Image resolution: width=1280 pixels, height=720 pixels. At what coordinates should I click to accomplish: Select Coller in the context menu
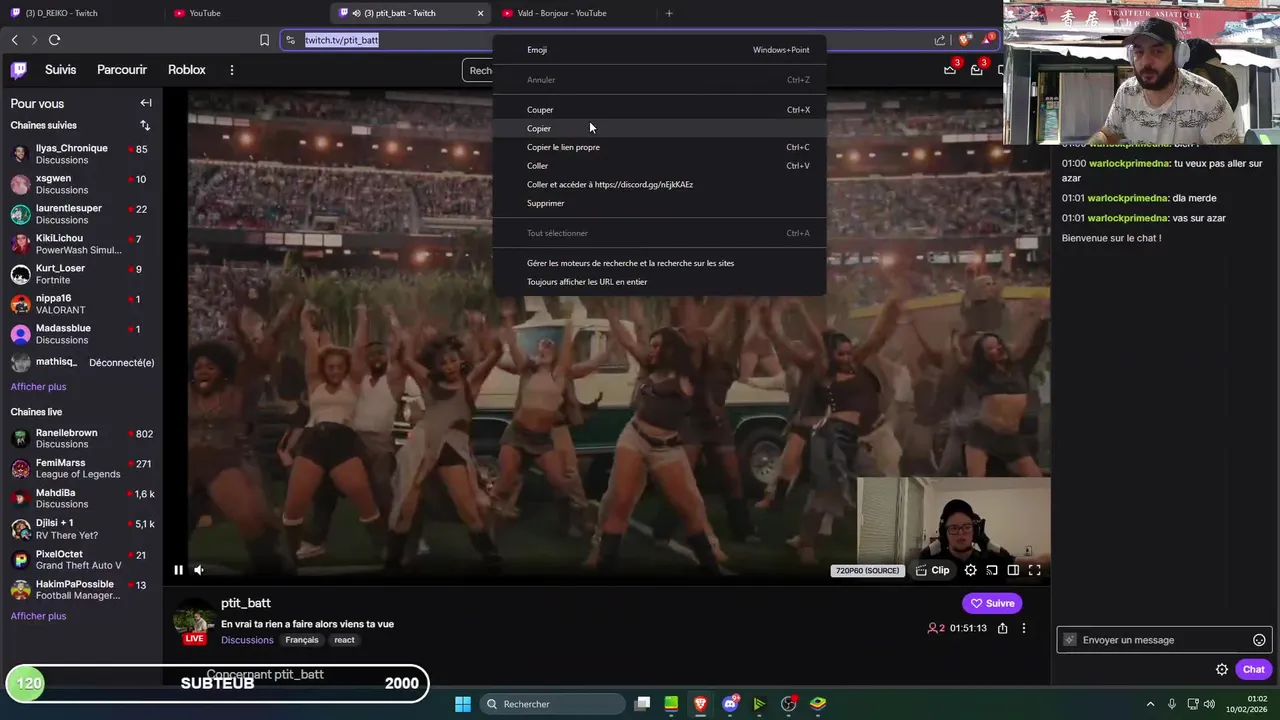click(660, 166)
